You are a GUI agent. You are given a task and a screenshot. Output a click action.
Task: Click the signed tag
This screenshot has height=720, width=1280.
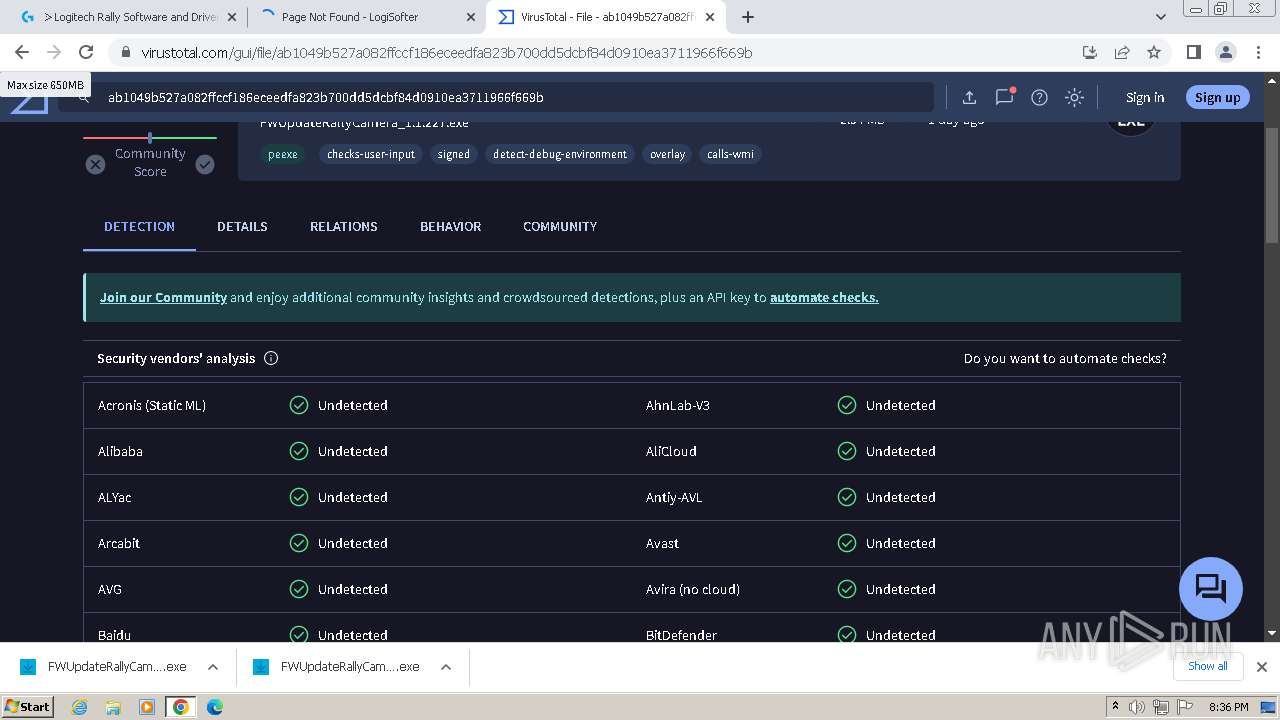[x=453, y=154]
